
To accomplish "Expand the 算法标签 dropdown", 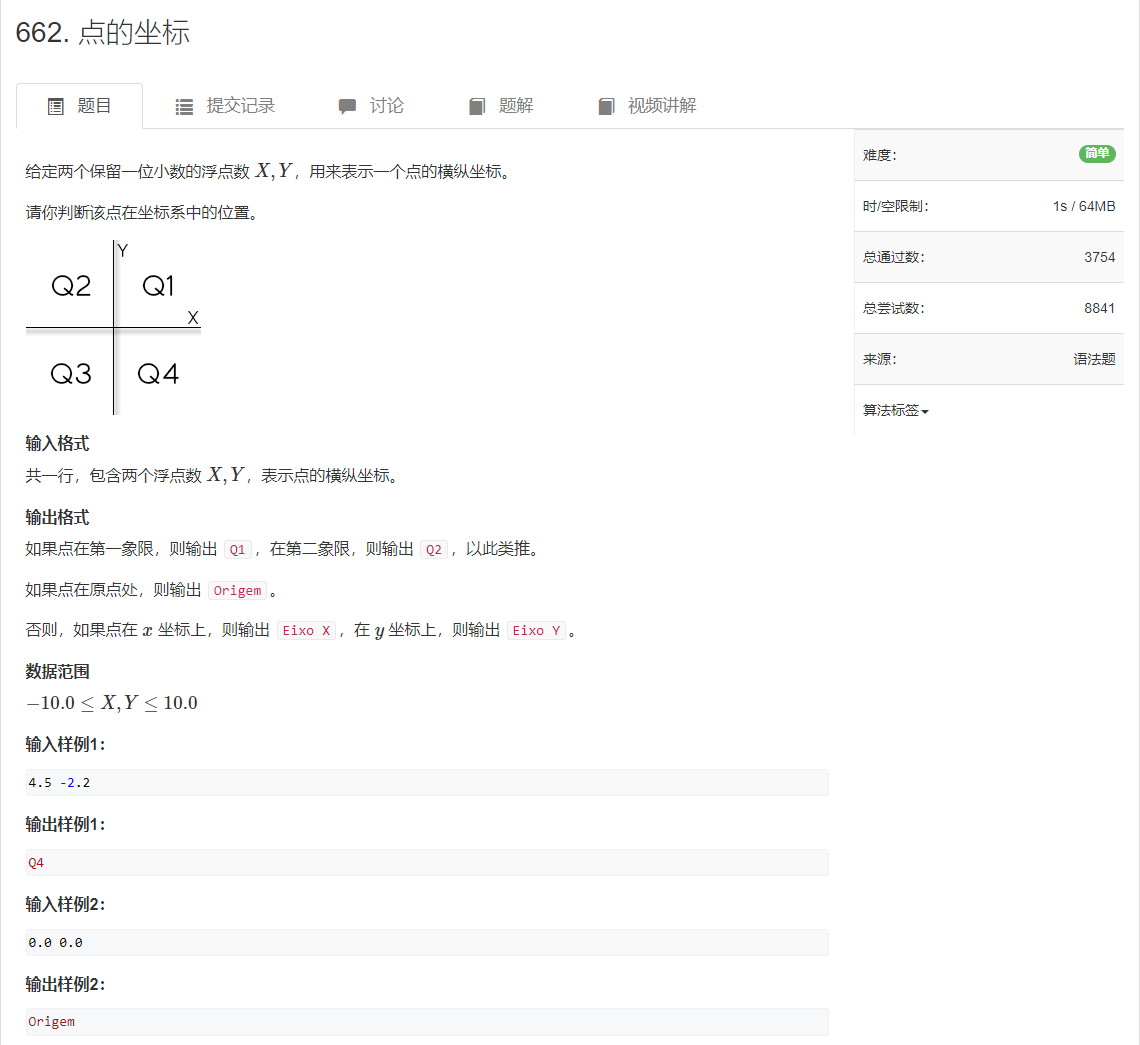I will point(896,411).
